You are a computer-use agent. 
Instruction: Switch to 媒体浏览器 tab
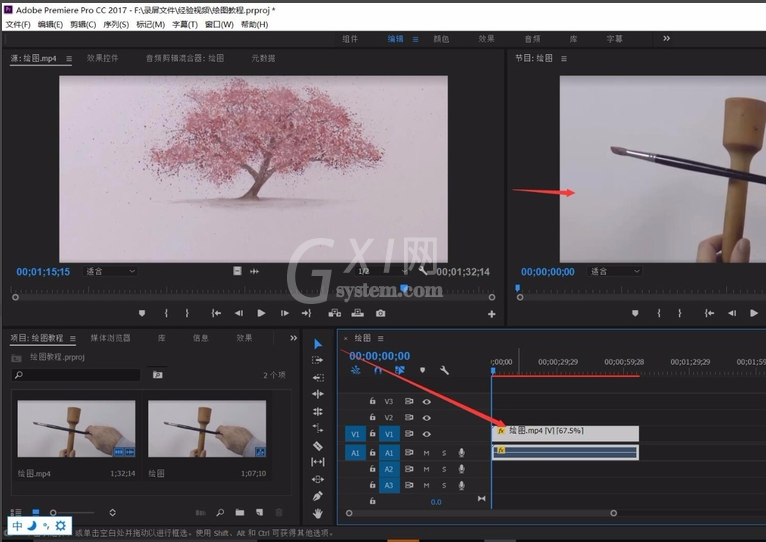point(110,338)
